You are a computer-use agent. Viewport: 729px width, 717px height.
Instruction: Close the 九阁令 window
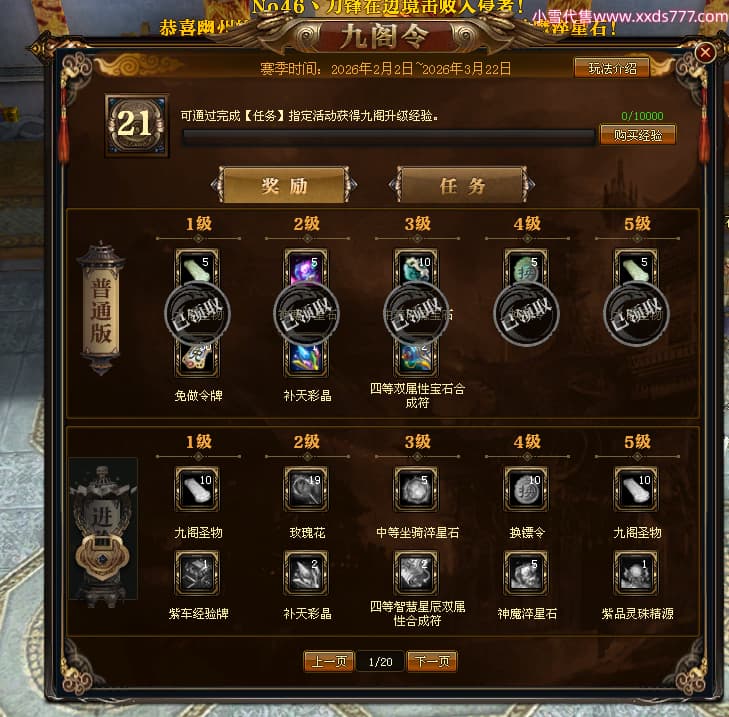[x=705, y=52]
